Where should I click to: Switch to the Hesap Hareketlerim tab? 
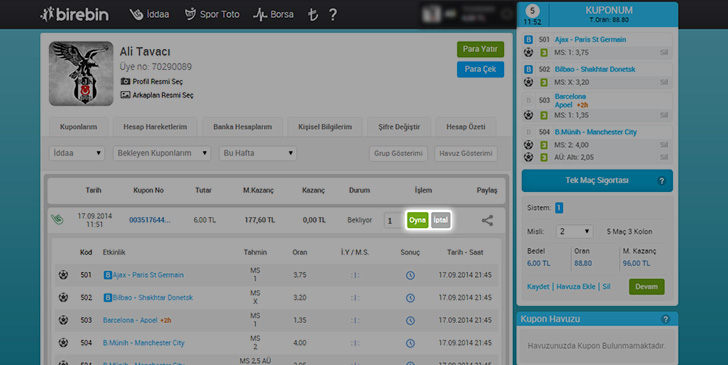pos(155,127)
